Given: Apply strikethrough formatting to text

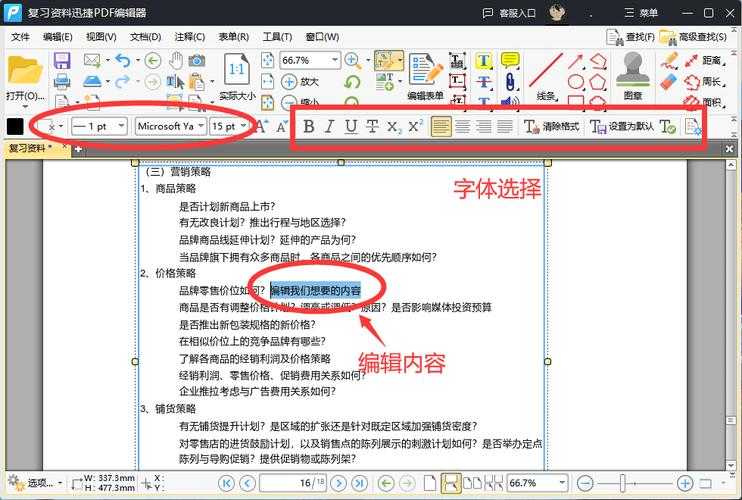Looking at the screenshot, I should (372, 126).
